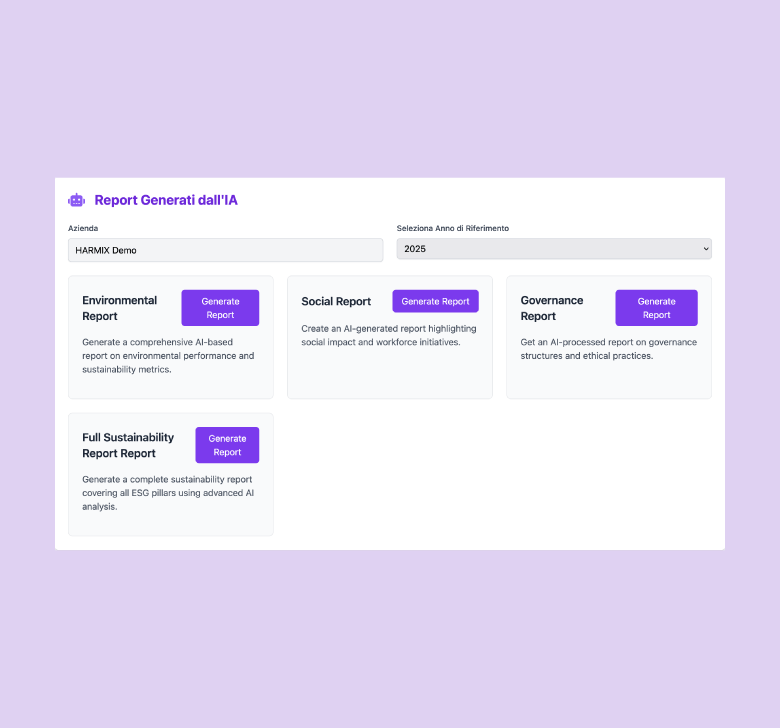Image resolution: width=780 pixels, height=728 pixels.
Task: Focus the Azienda field with HARMIX Demo
Action: pyautogui.click(x=225, y=250)
